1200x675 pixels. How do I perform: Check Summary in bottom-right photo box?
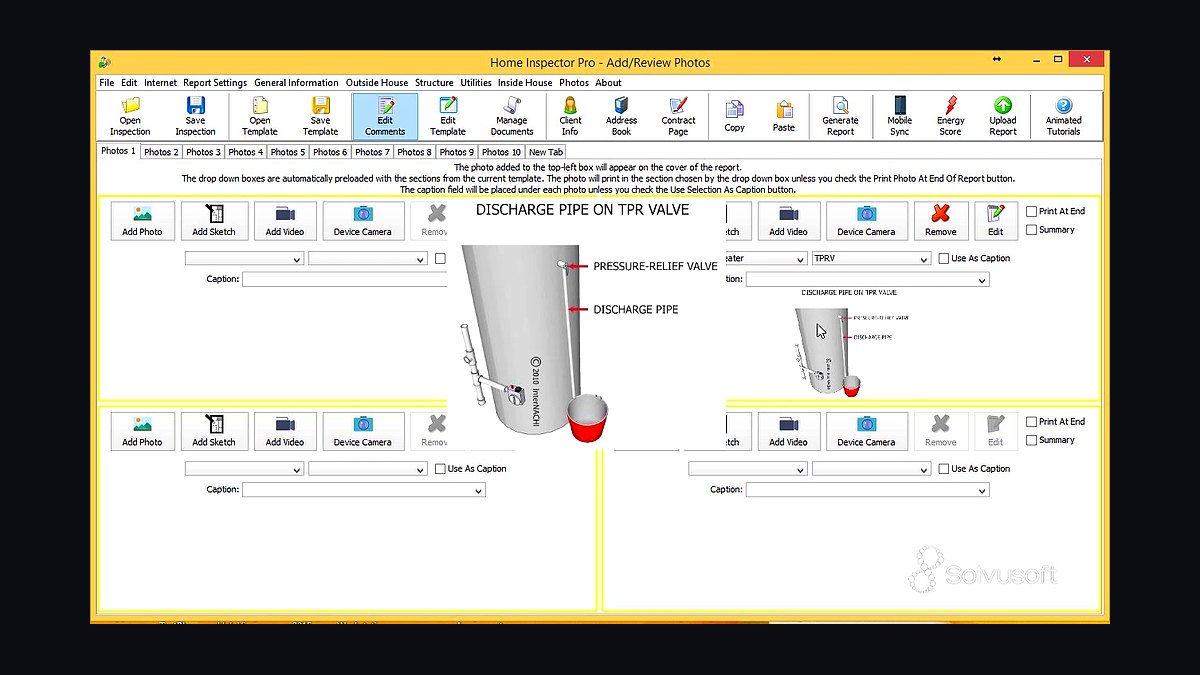click(x=1032, y=441)
